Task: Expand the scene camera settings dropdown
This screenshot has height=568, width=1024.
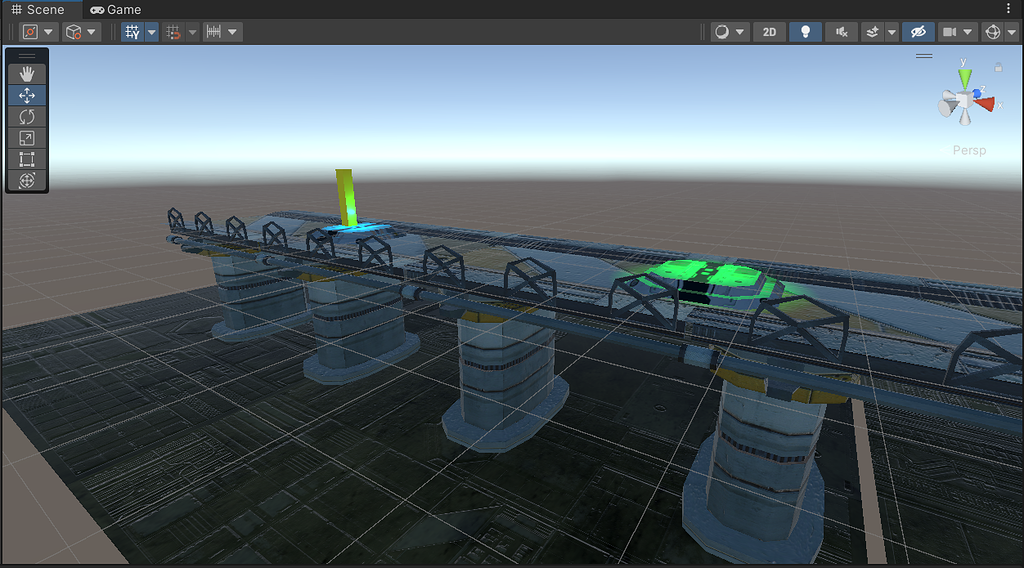Action: [968, 32]
